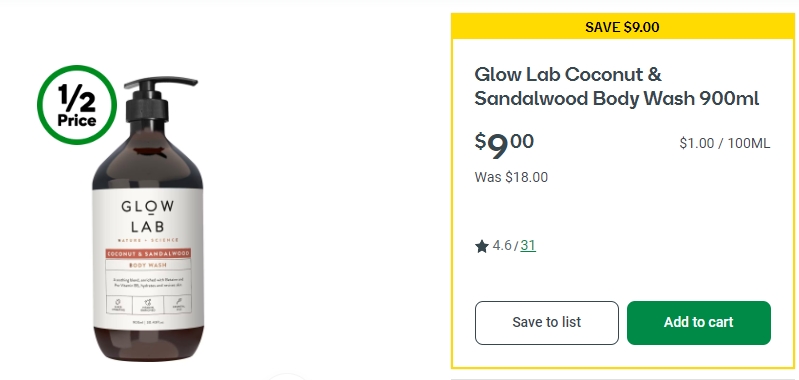
Task: Click the SAVE $9.00 yellow banner
Action: [x=622, y=27]
